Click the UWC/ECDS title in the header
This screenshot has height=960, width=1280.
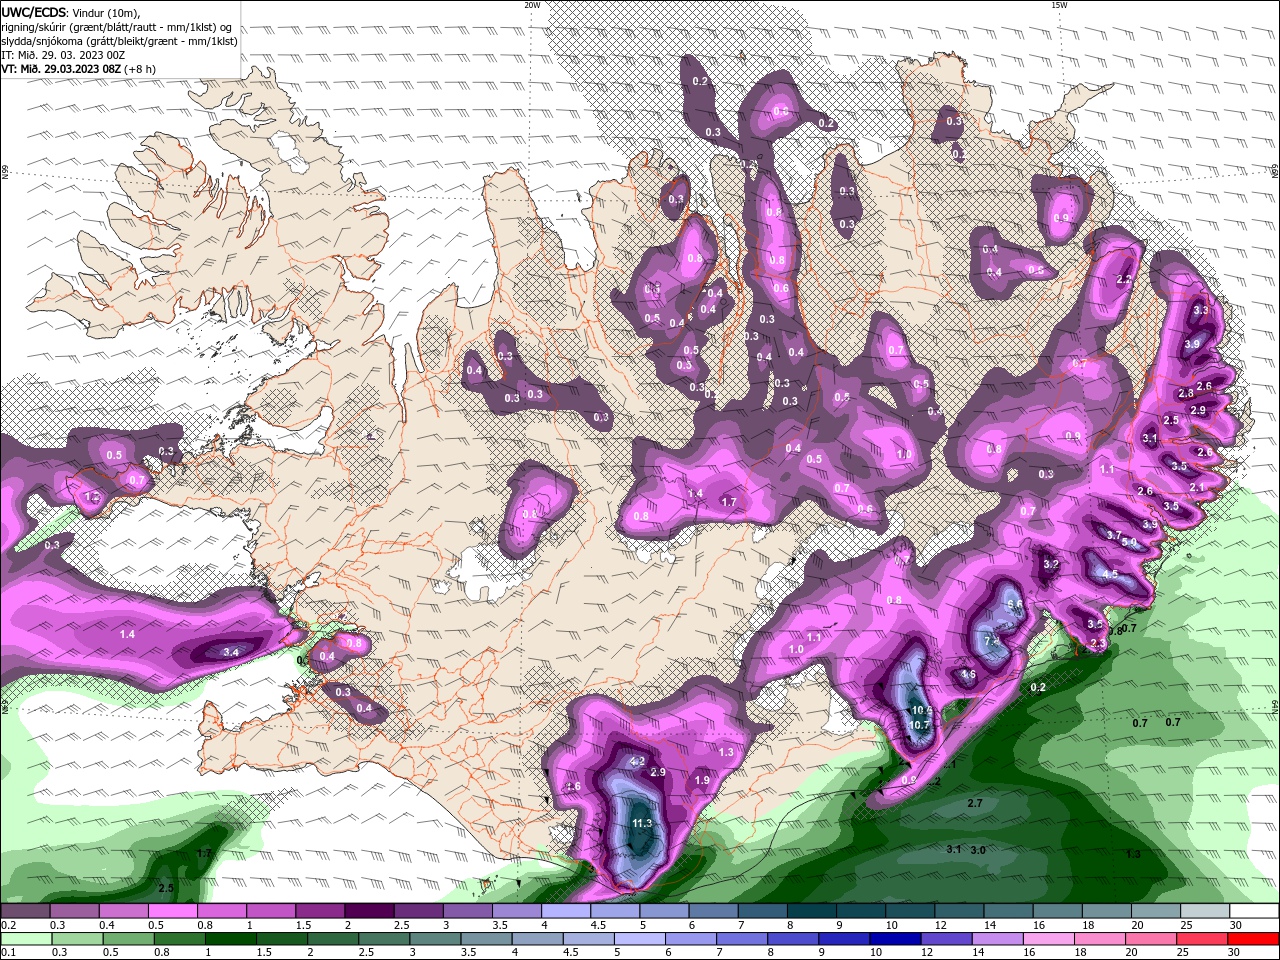[x=34, y=12]
